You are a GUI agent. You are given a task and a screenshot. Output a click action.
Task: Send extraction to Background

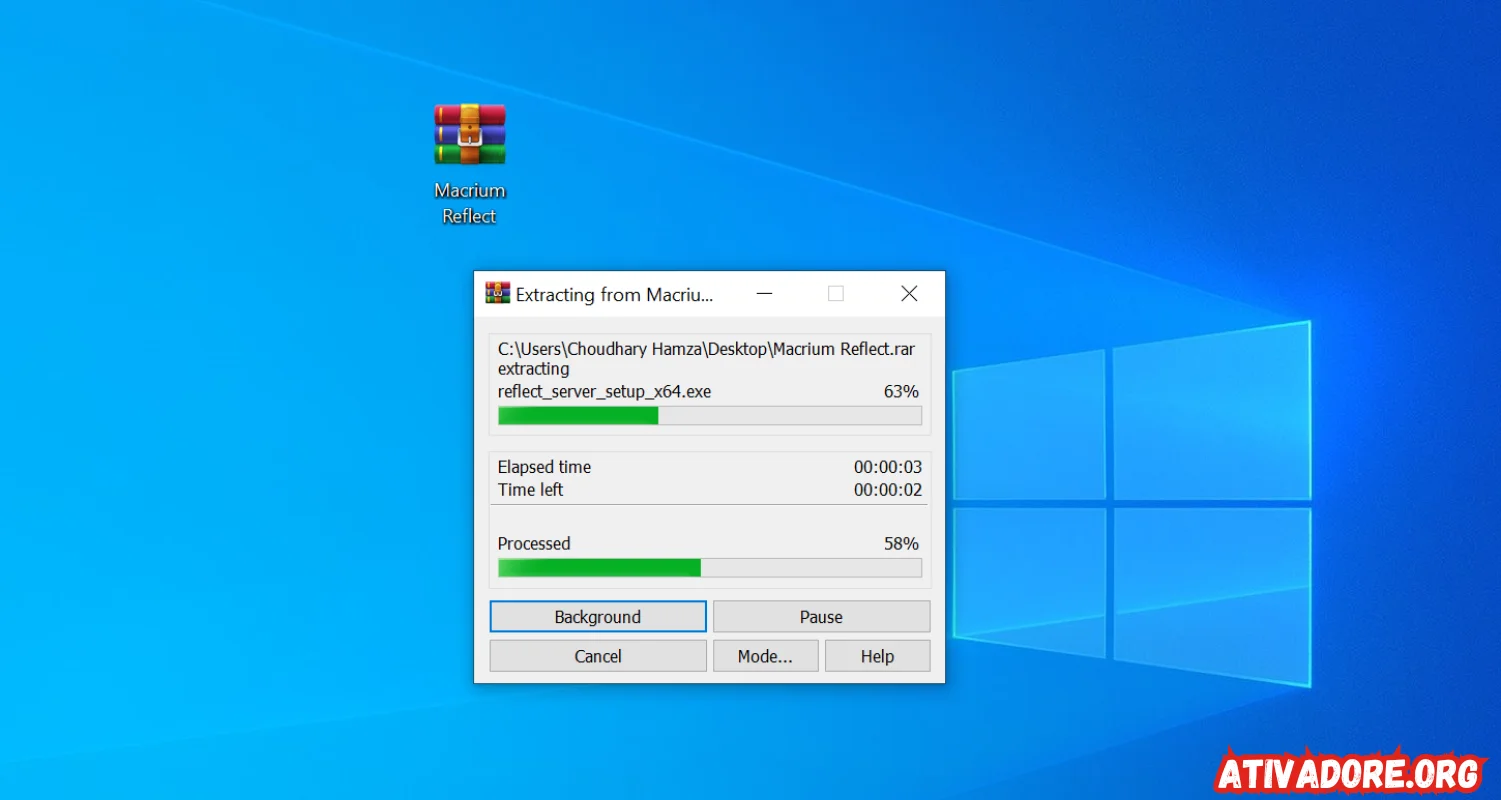tap(598, 617)
